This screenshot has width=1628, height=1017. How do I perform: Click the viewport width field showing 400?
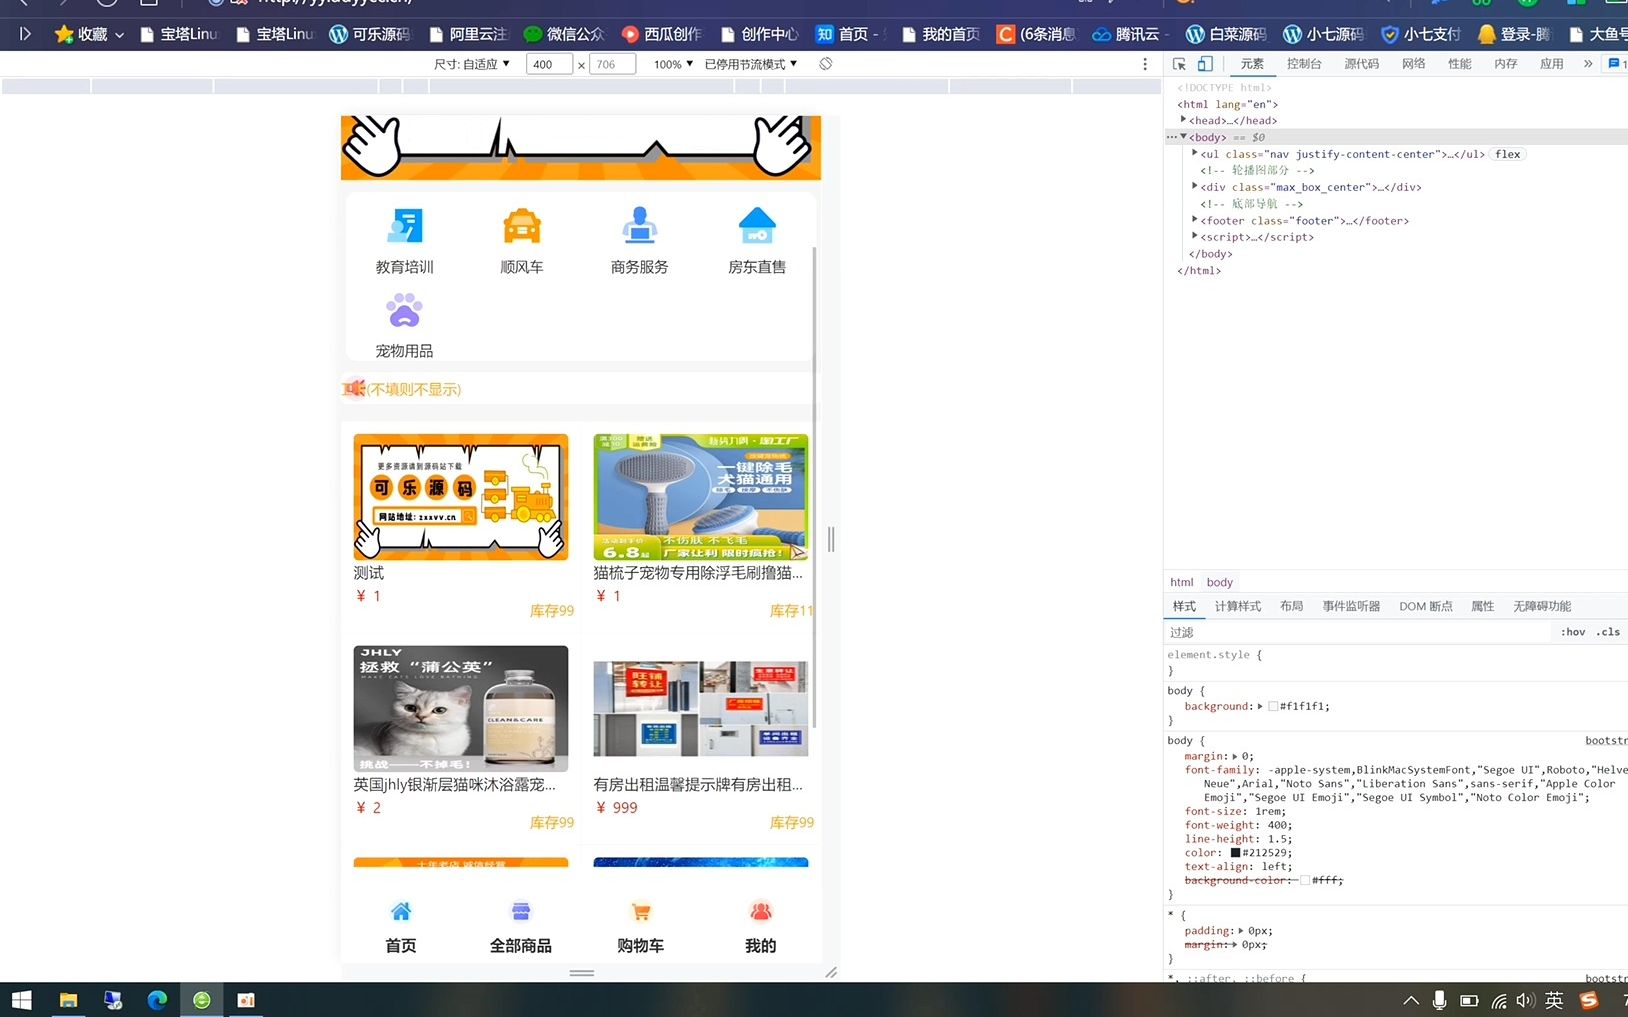point(549,64)
